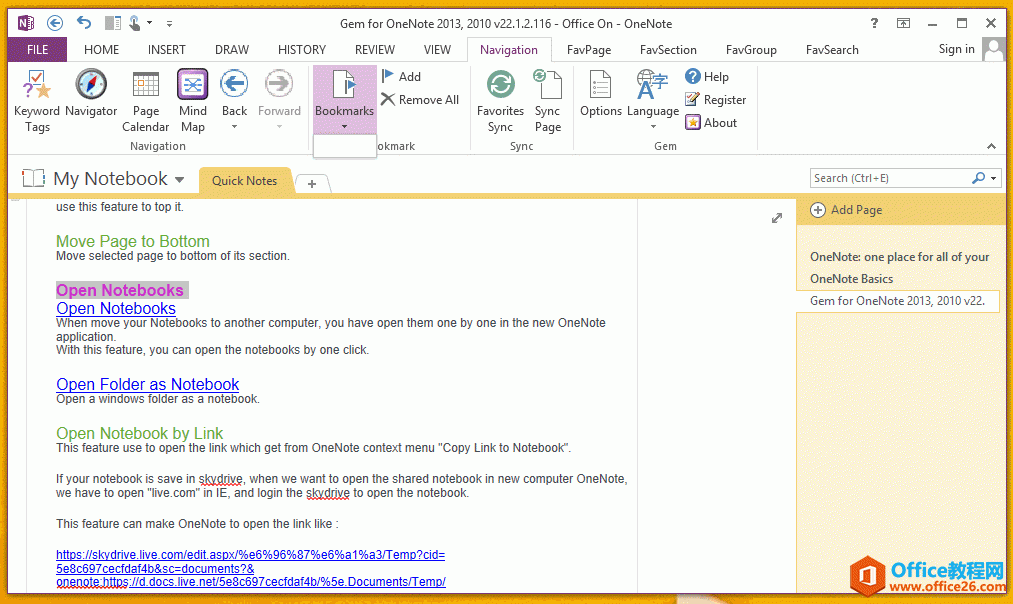
Task: Click the OneNote application icon
Action: point(26,23)
